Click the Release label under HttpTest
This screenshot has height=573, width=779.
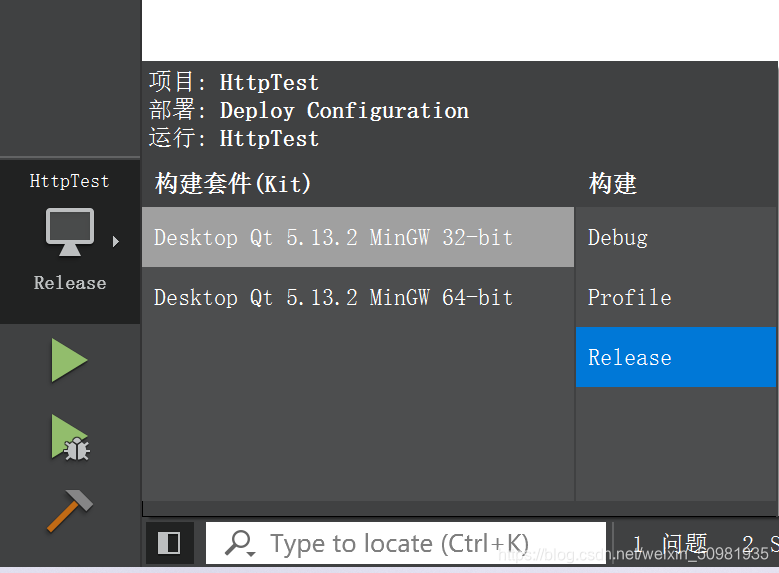70,283
